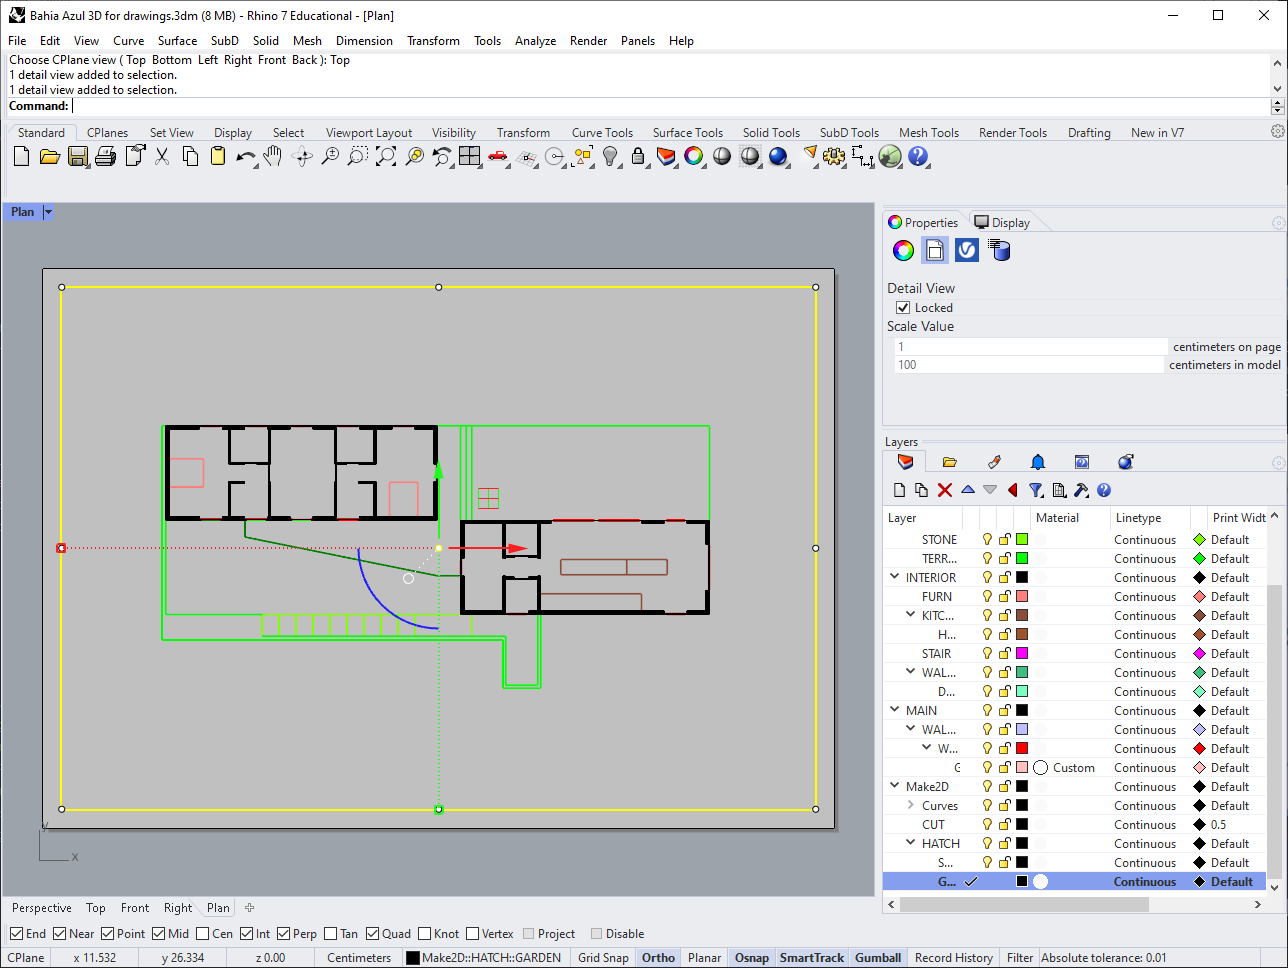This screenshot has width=1288, height=968.
Task: Click the layer filter funnel icon
Action: [x=1036, y=490]
